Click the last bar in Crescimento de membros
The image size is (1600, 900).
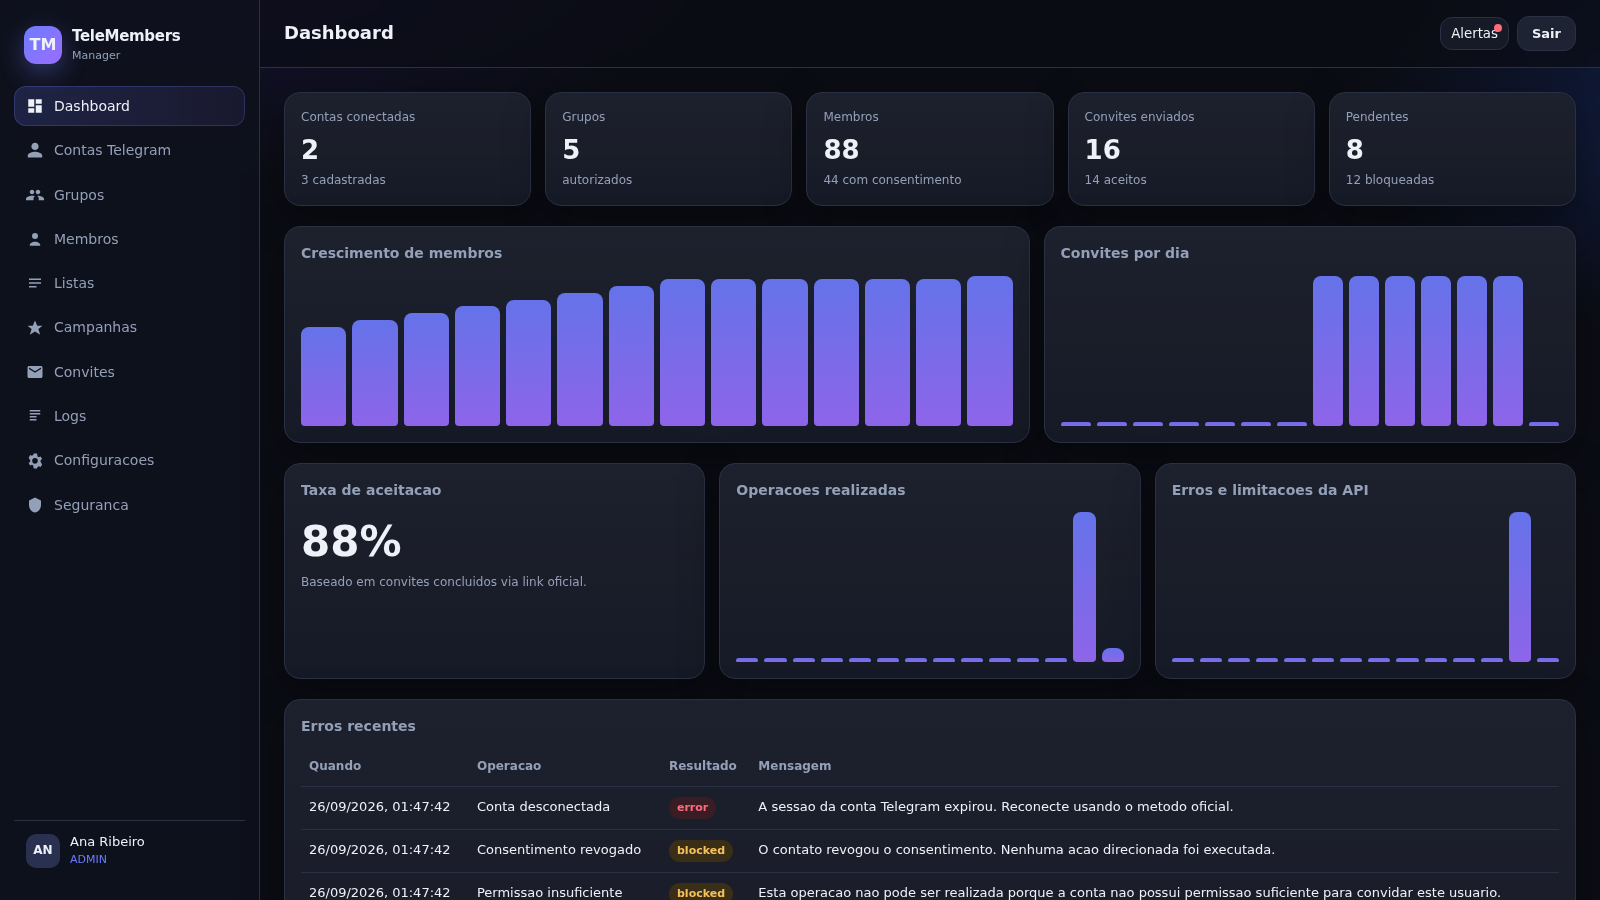click(990, 351)
